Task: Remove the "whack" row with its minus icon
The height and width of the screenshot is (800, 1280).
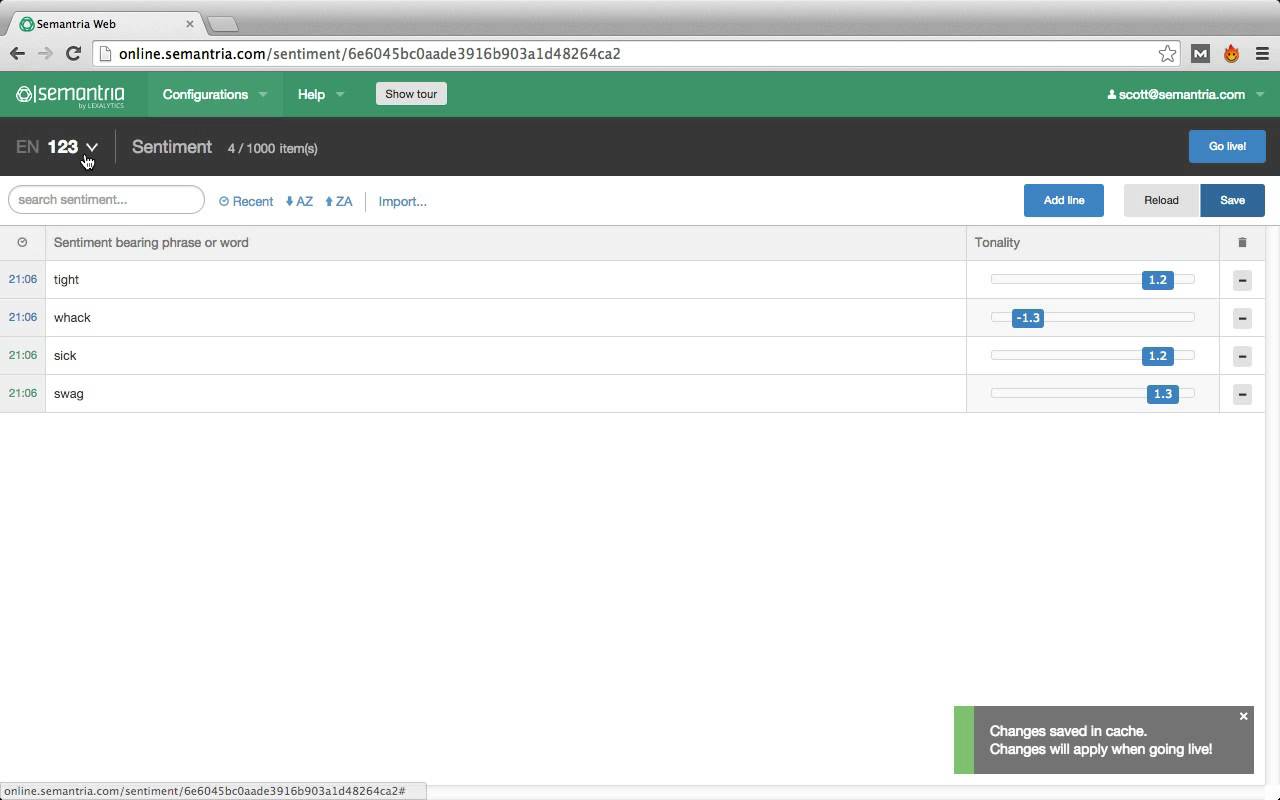Action: tap(1242, 318)
